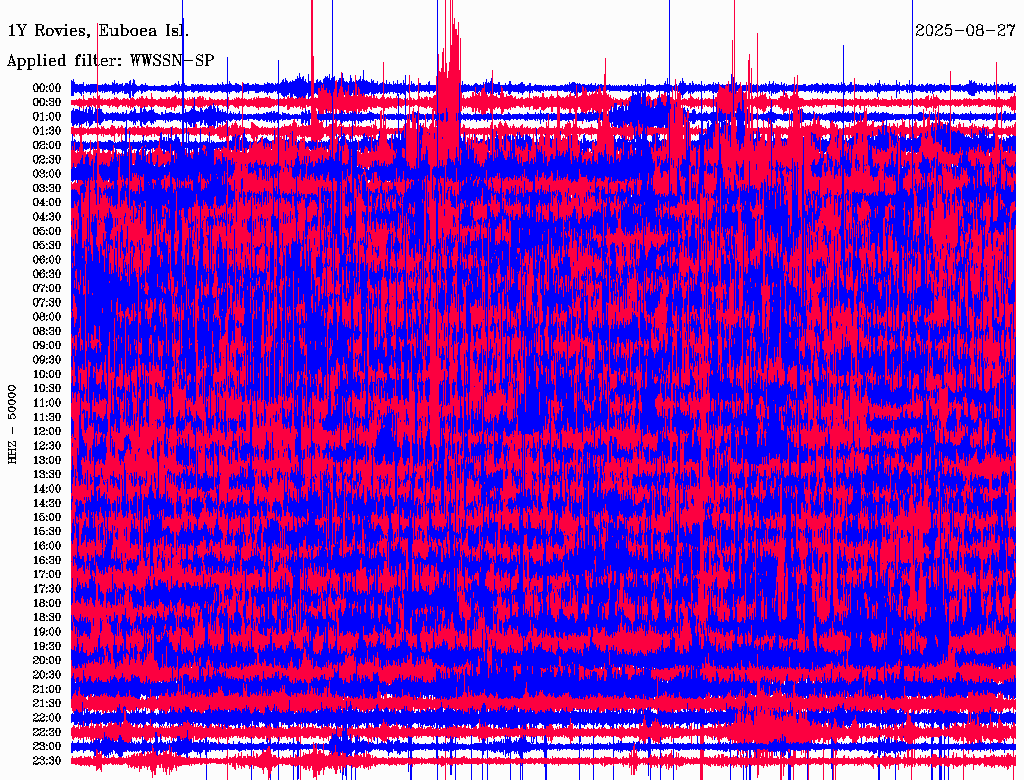Select the 10:30 time label
This screenshot has width=1024, height=780.
click(x=47, y=388)
